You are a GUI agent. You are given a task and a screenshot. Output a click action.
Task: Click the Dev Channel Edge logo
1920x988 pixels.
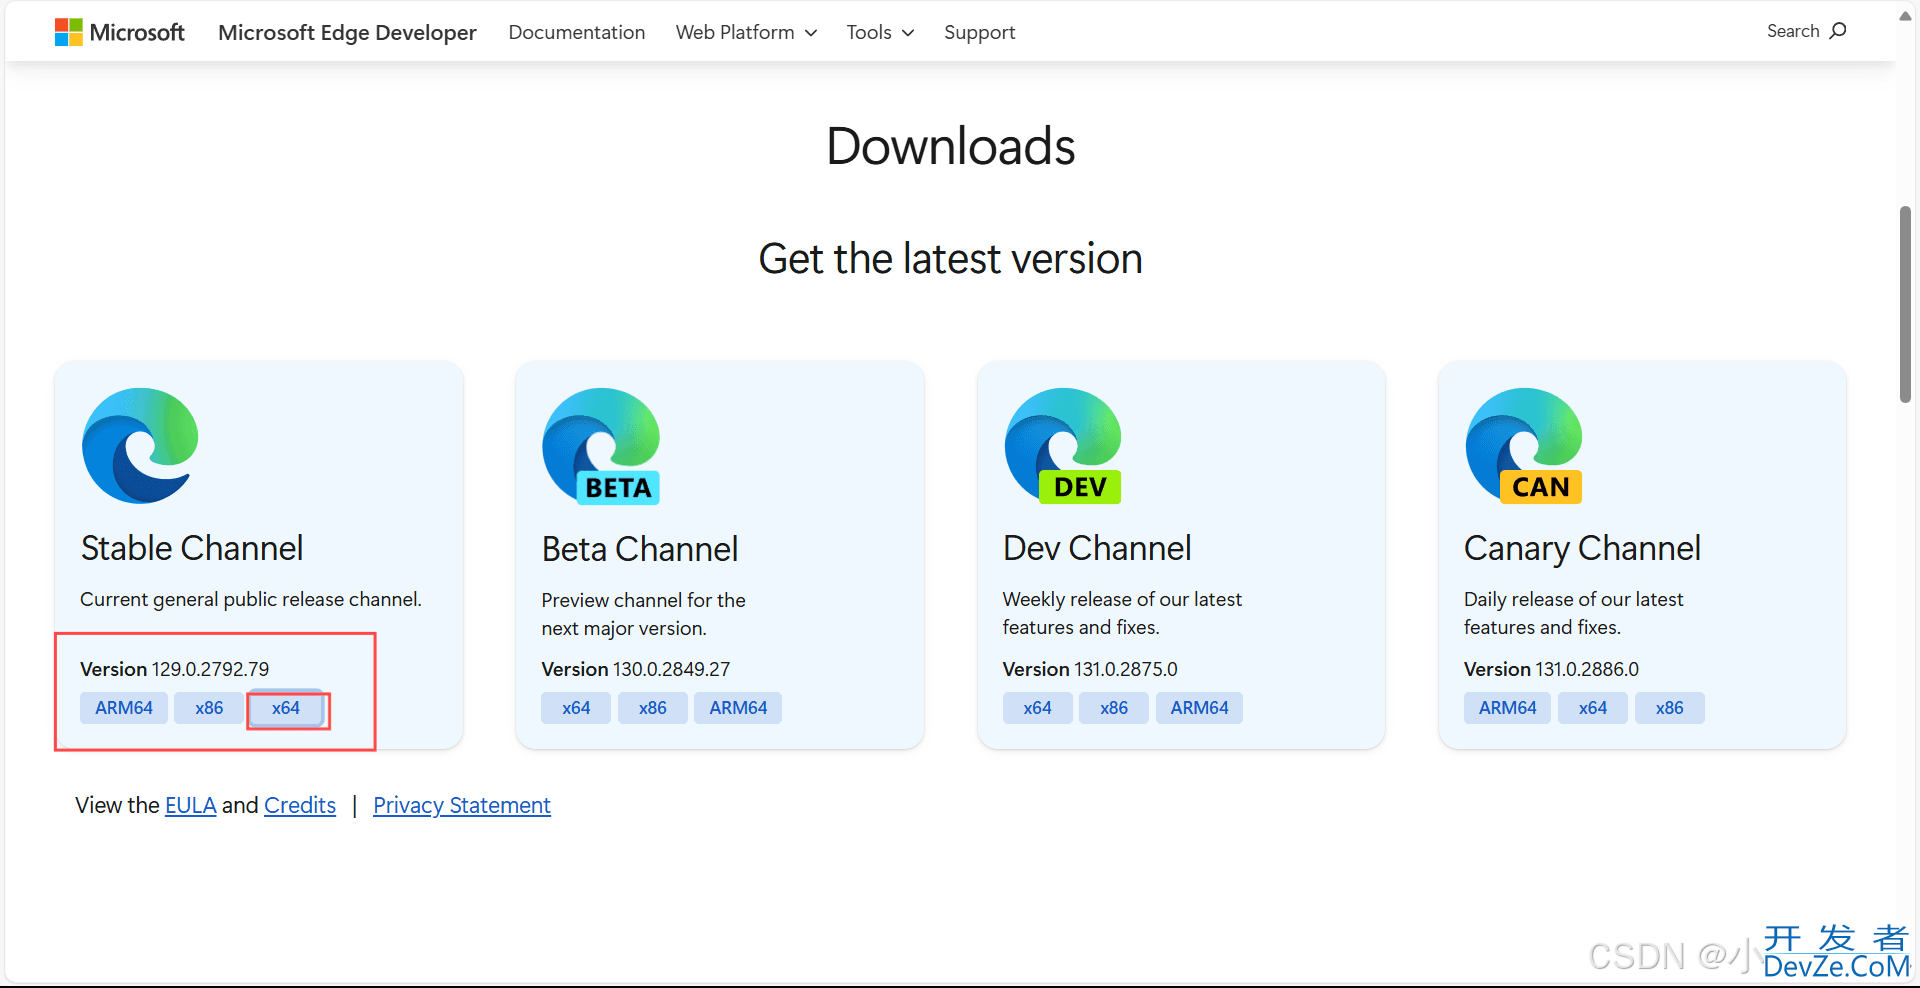click(1063, 446)
